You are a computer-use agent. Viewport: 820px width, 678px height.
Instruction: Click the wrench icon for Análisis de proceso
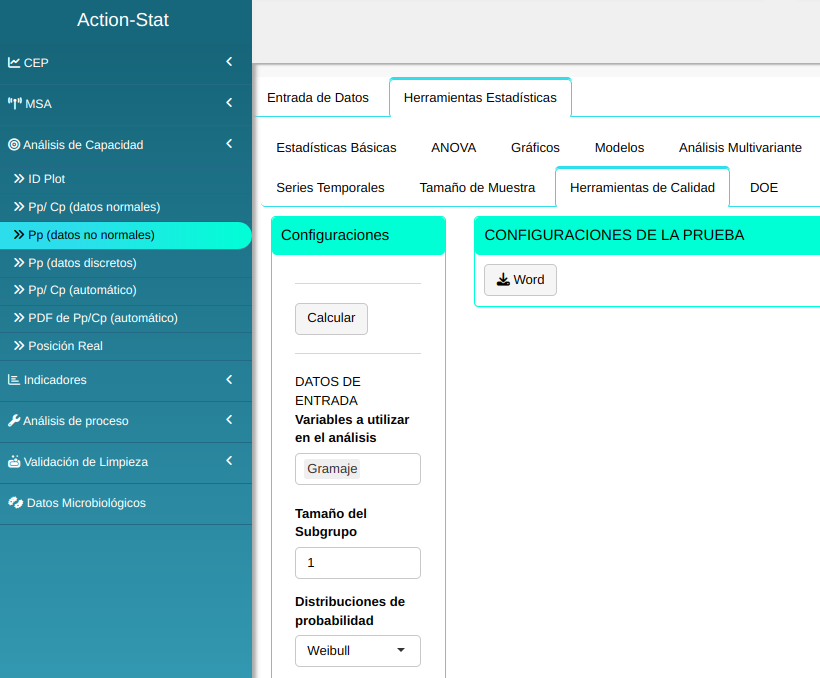[x=14, y=421]
